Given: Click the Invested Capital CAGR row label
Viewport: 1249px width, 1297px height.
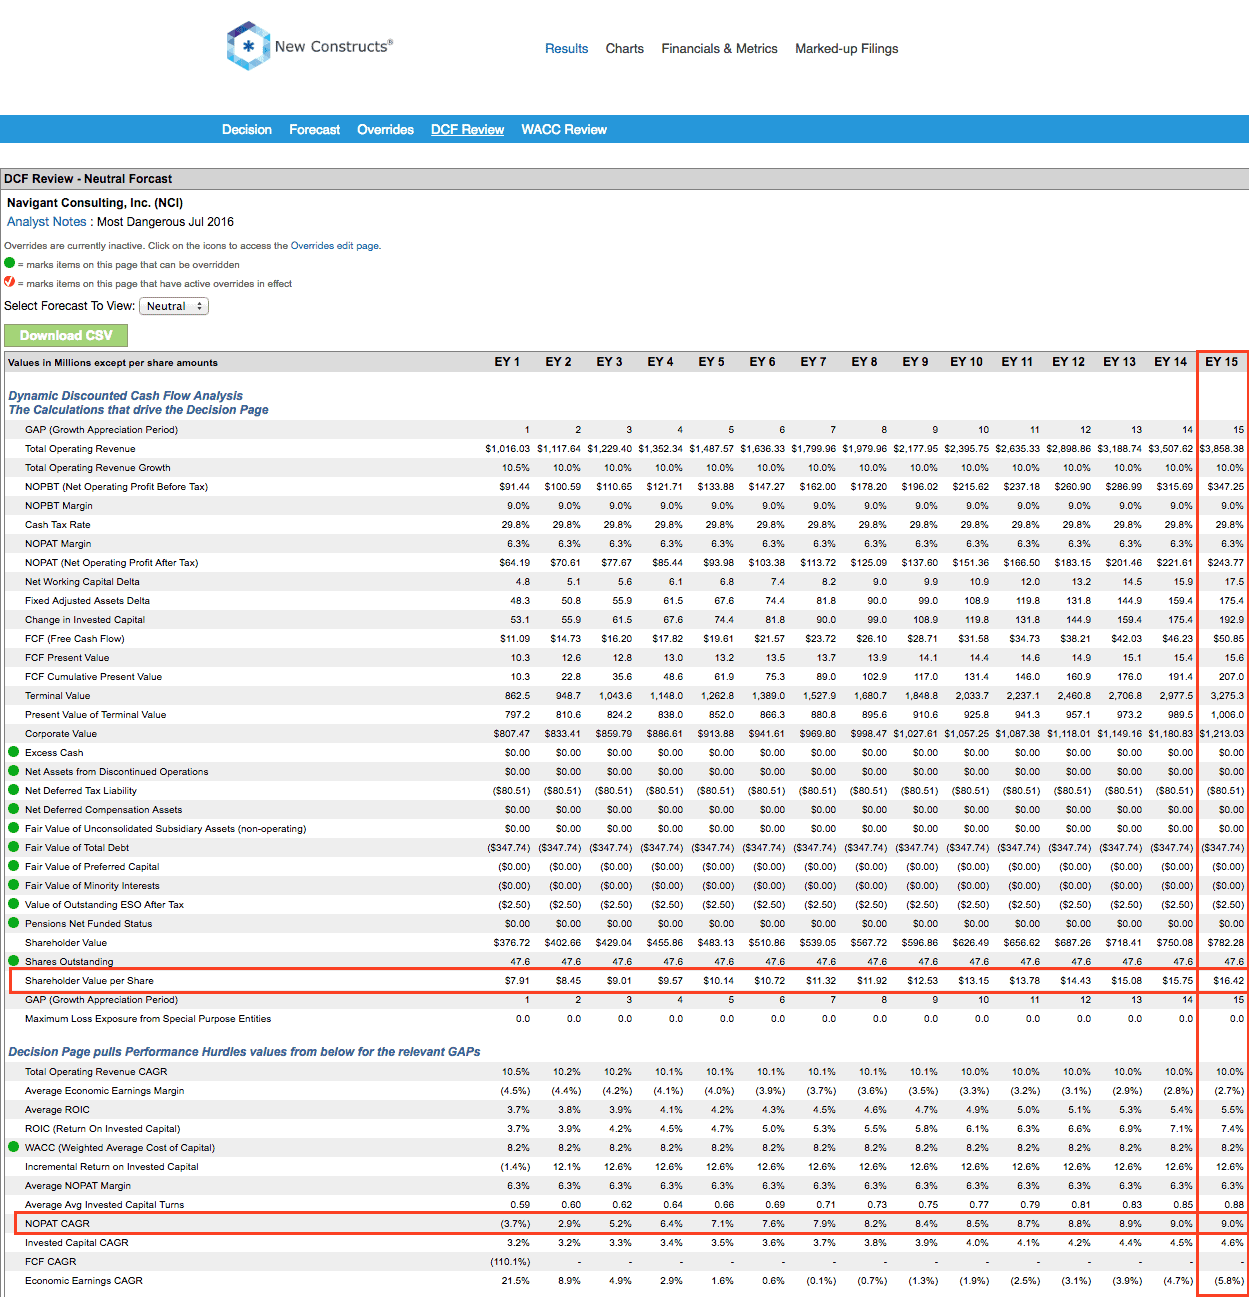Looking at the screenshot, I should (x=77, y=1242).
